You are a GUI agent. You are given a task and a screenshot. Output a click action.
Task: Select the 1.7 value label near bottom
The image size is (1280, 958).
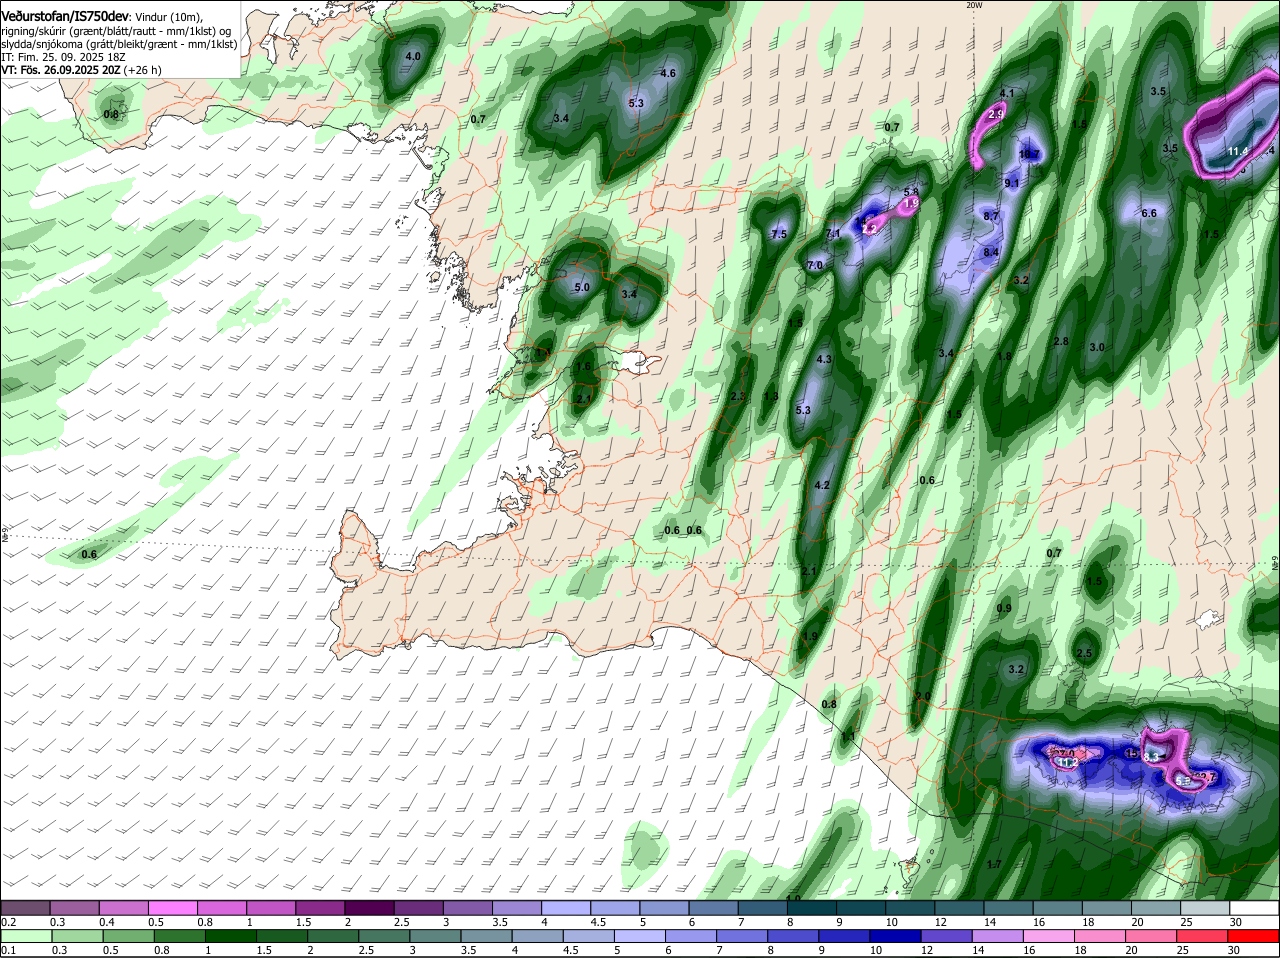[x=994, y=864]
